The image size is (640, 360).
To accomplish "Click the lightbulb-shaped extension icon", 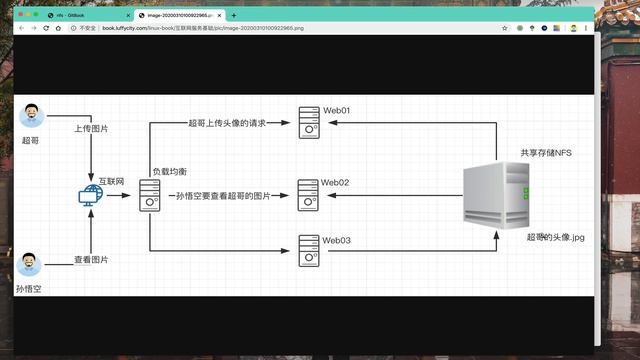I will point(532,28).
